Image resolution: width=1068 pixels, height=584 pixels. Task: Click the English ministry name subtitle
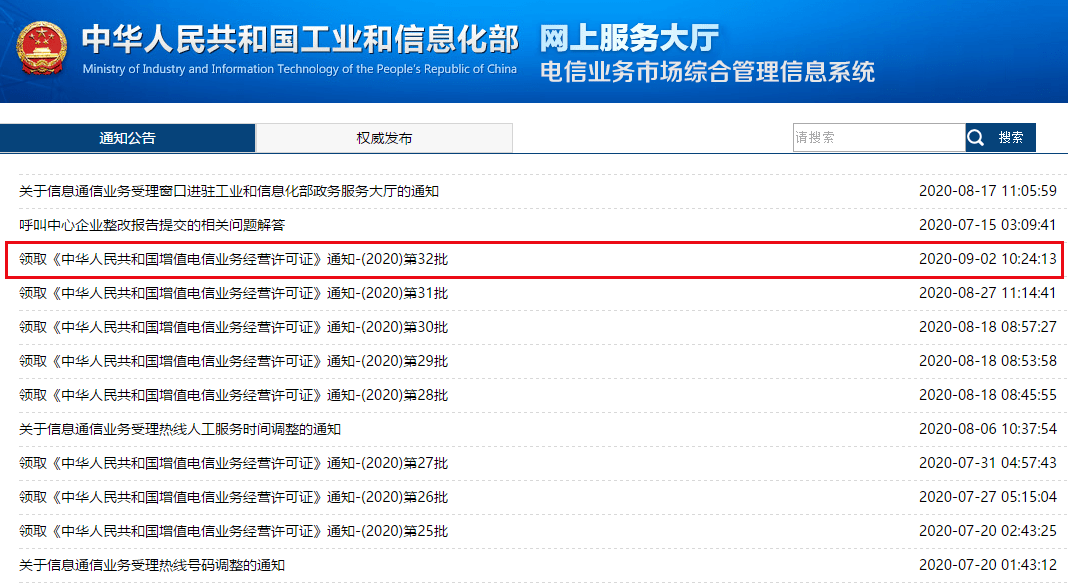click(x=300, y=69)
